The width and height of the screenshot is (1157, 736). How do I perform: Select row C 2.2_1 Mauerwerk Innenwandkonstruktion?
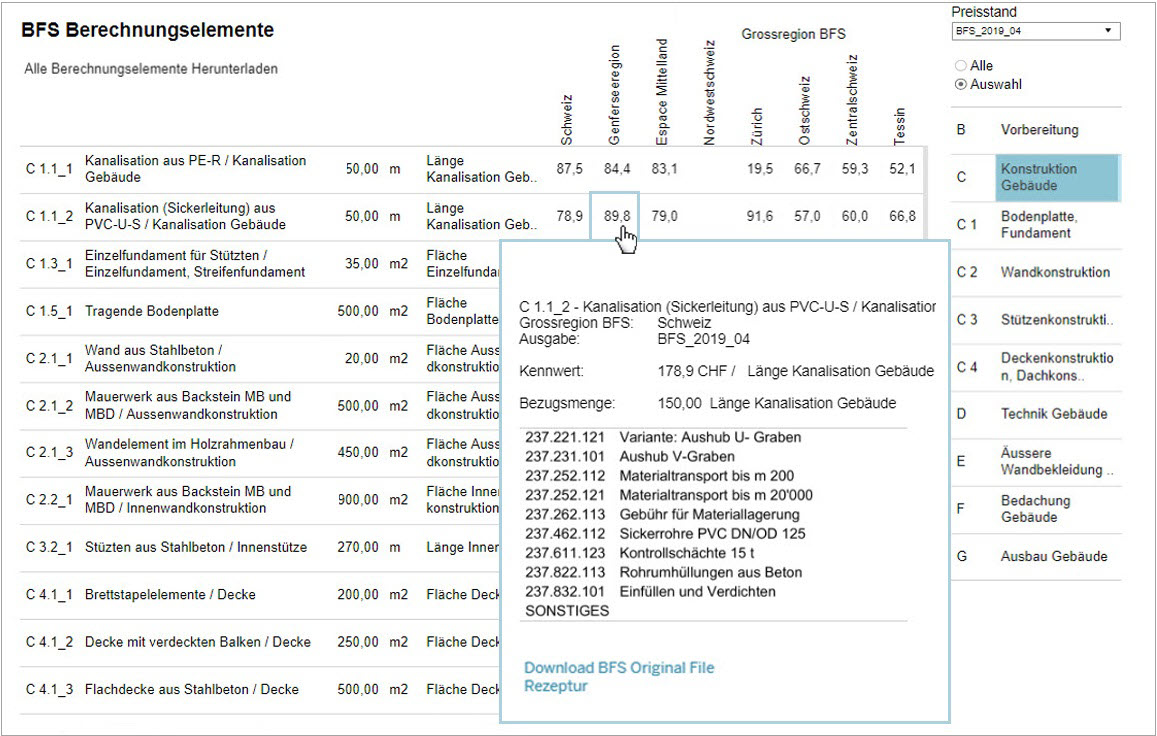[x=260, y=500]
